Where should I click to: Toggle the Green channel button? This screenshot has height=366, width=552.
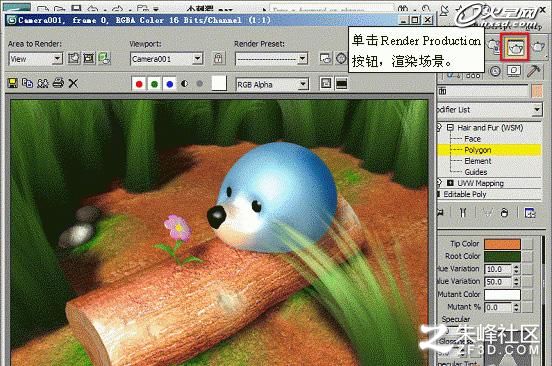coord(154,84)
